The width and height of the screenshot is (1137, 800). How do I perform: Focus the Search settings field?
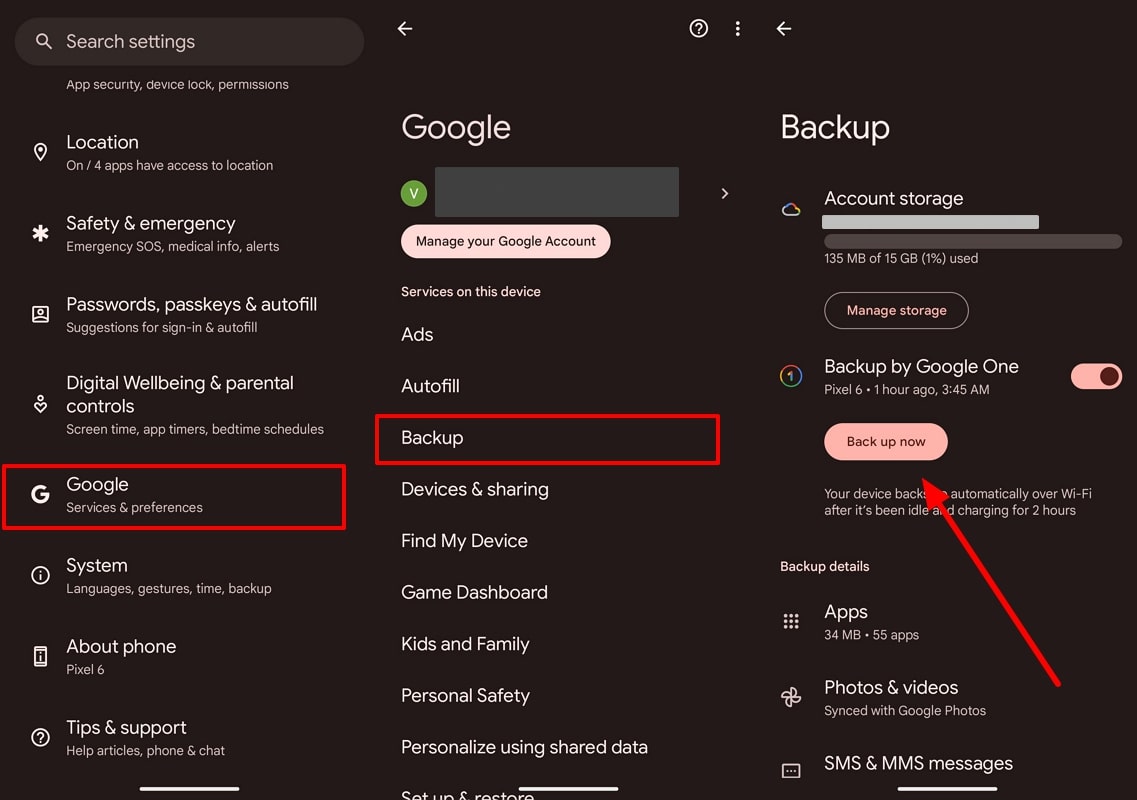189,42
